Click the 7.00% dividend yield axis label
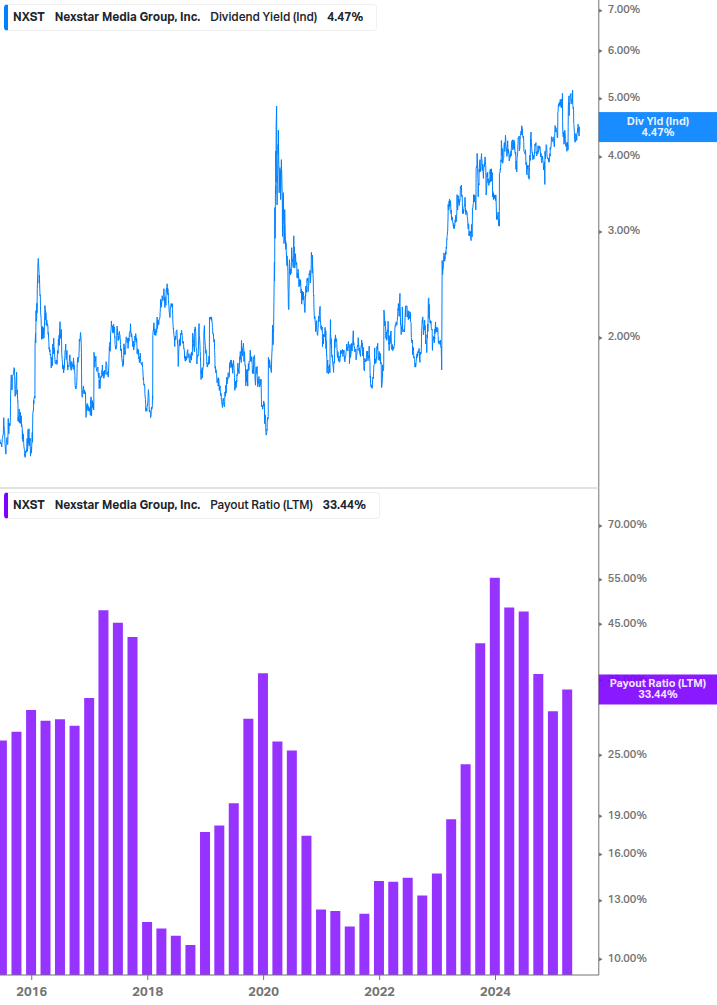The width and height of the screenshot is (717, 1005). coord(623,10)
